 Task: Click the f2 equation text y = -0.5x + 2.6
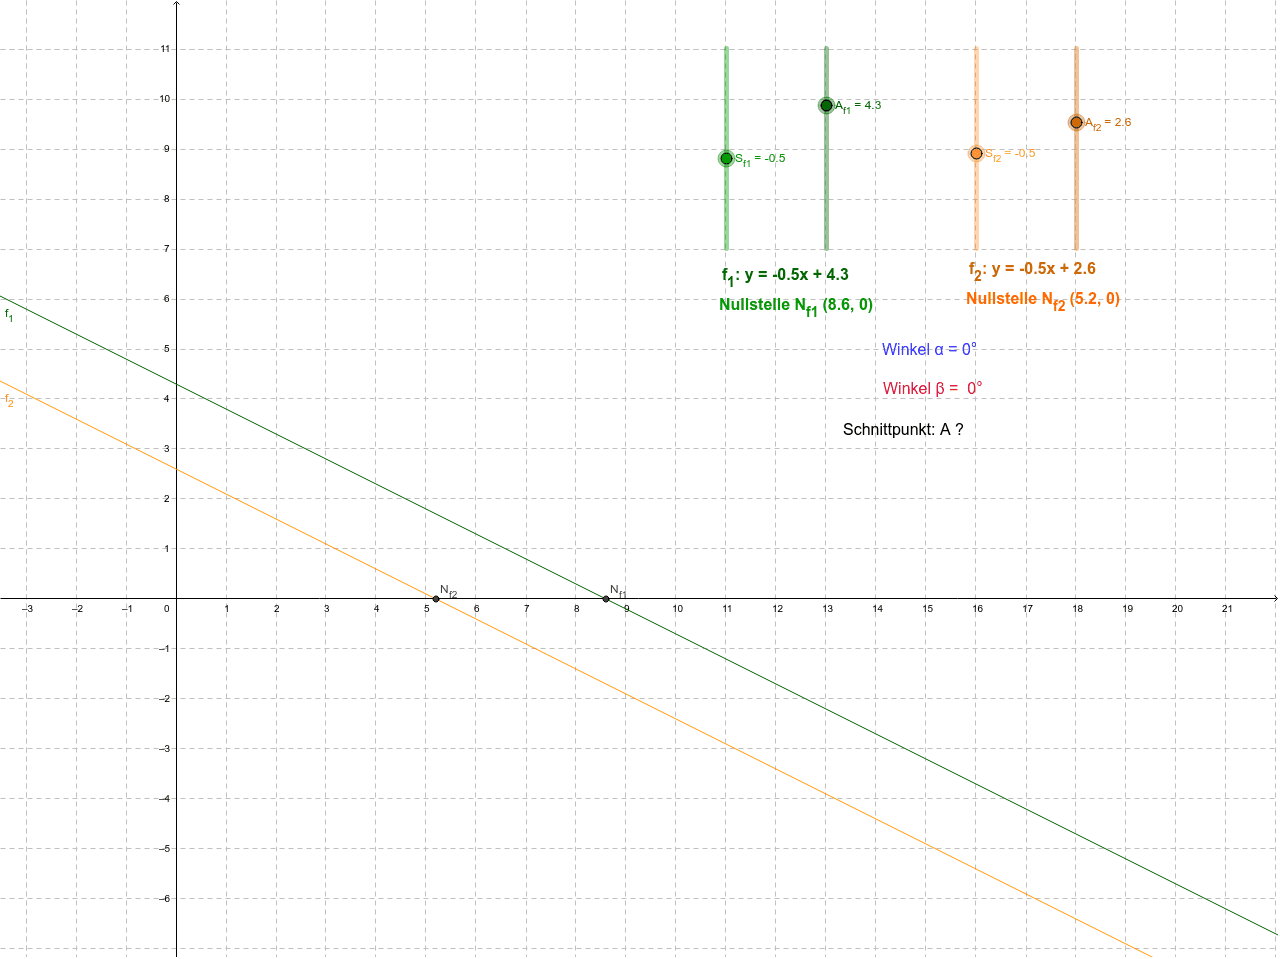click(x=1032, y=269)
